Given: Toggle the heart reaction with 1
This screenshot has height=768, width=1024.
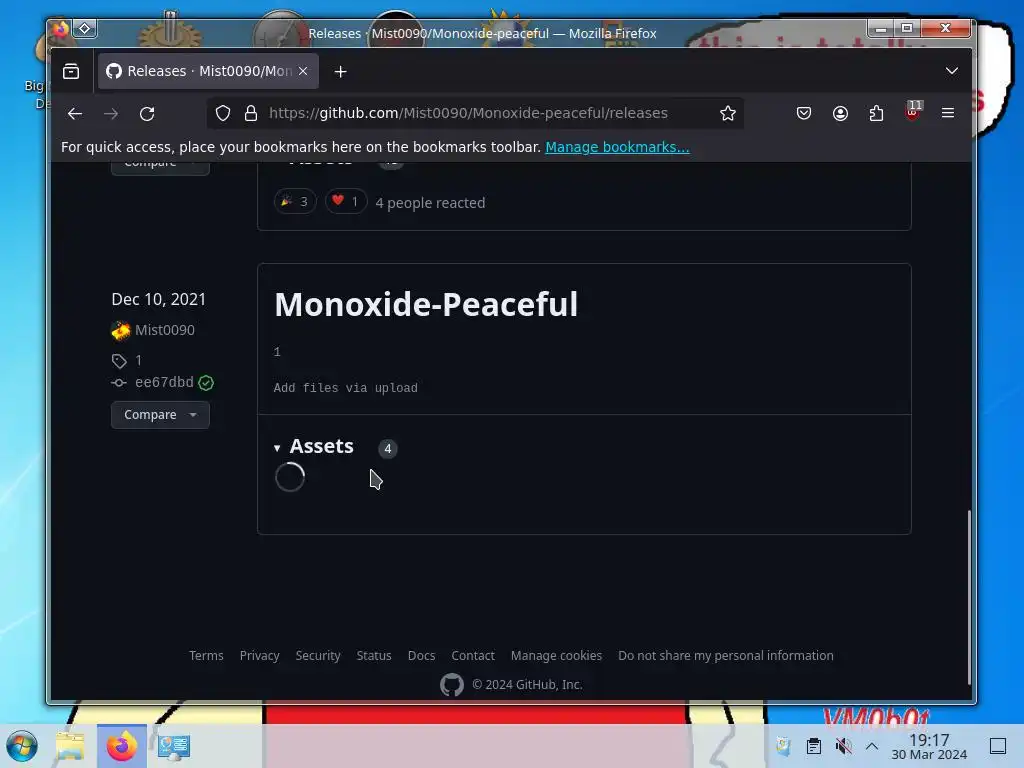Looking at the screenshot, I should 345,201.
